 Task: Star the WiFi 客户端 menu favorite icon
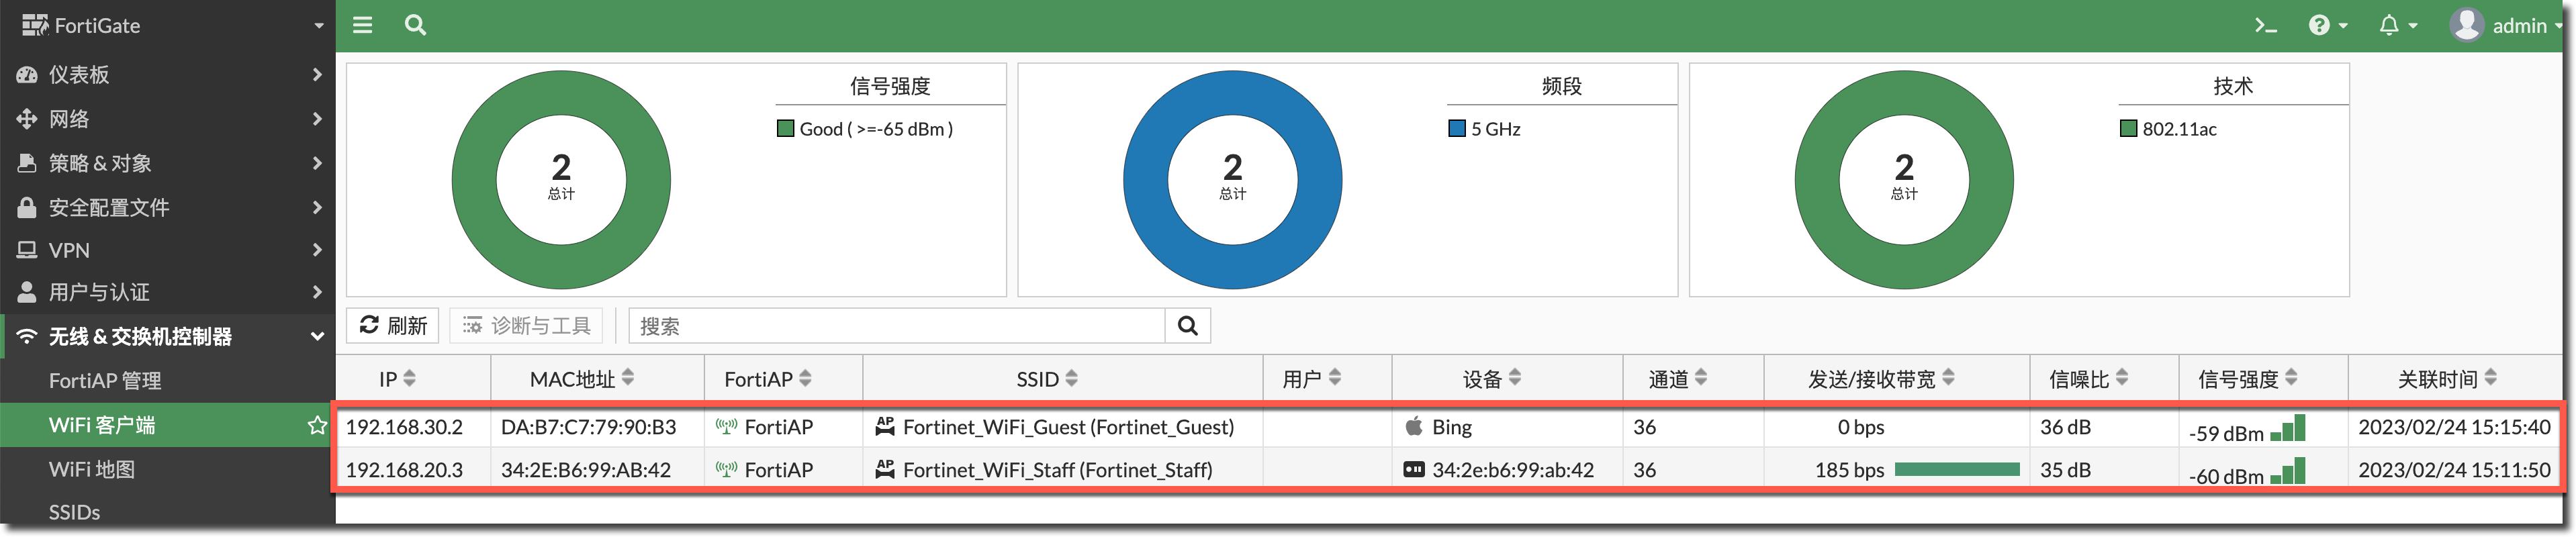tap(317, 426)
